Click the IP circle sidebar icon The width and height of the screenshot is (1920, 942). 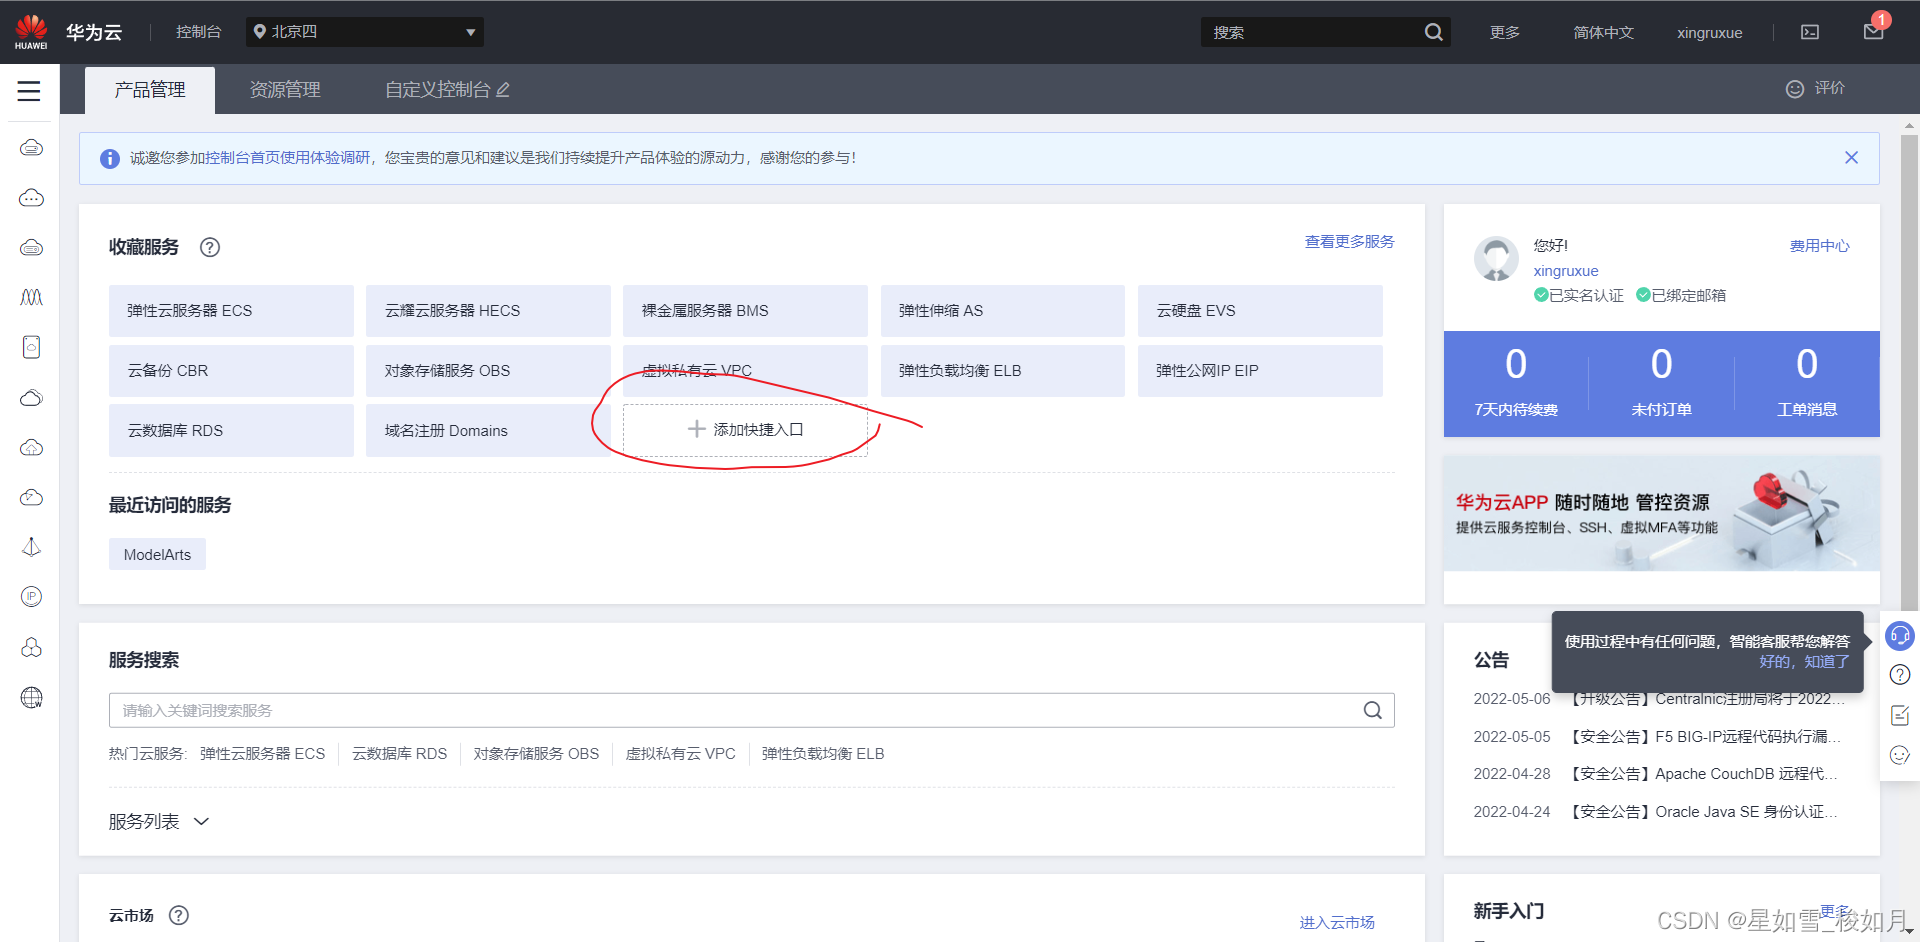pos(31,597)
